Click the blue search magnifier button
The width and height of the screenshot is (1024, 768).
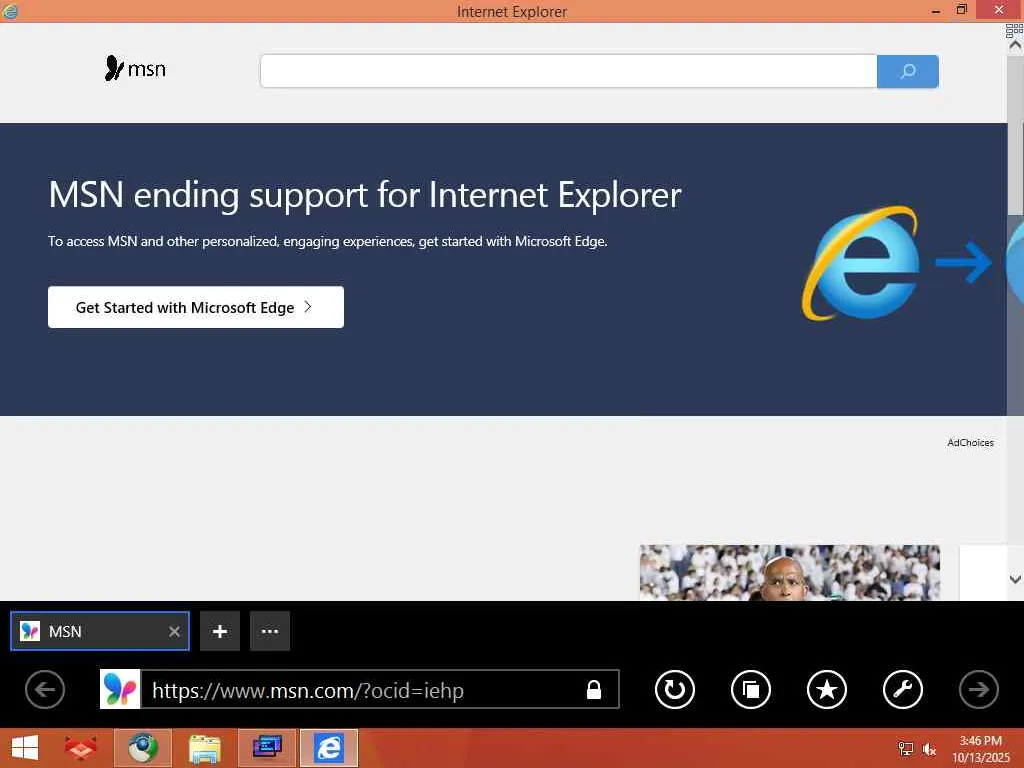coord(908,71)
